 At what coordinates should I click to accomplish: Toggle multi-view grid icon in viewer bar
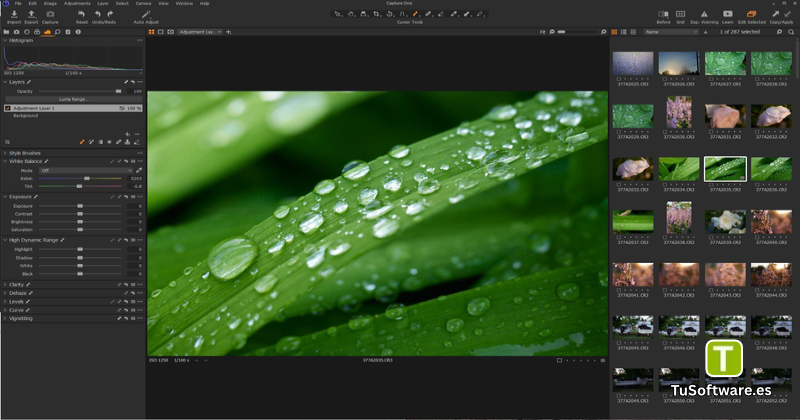tap(152, 32)
